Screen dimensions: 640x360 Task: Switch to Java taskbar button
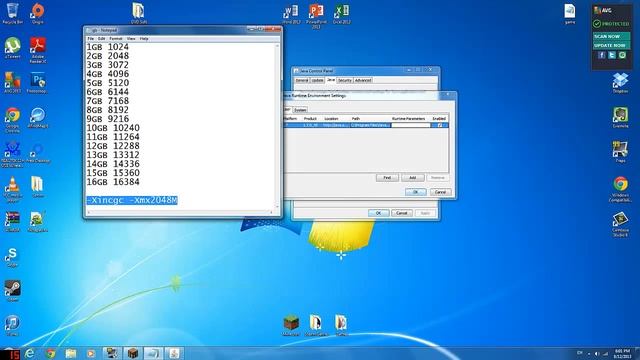174,353
